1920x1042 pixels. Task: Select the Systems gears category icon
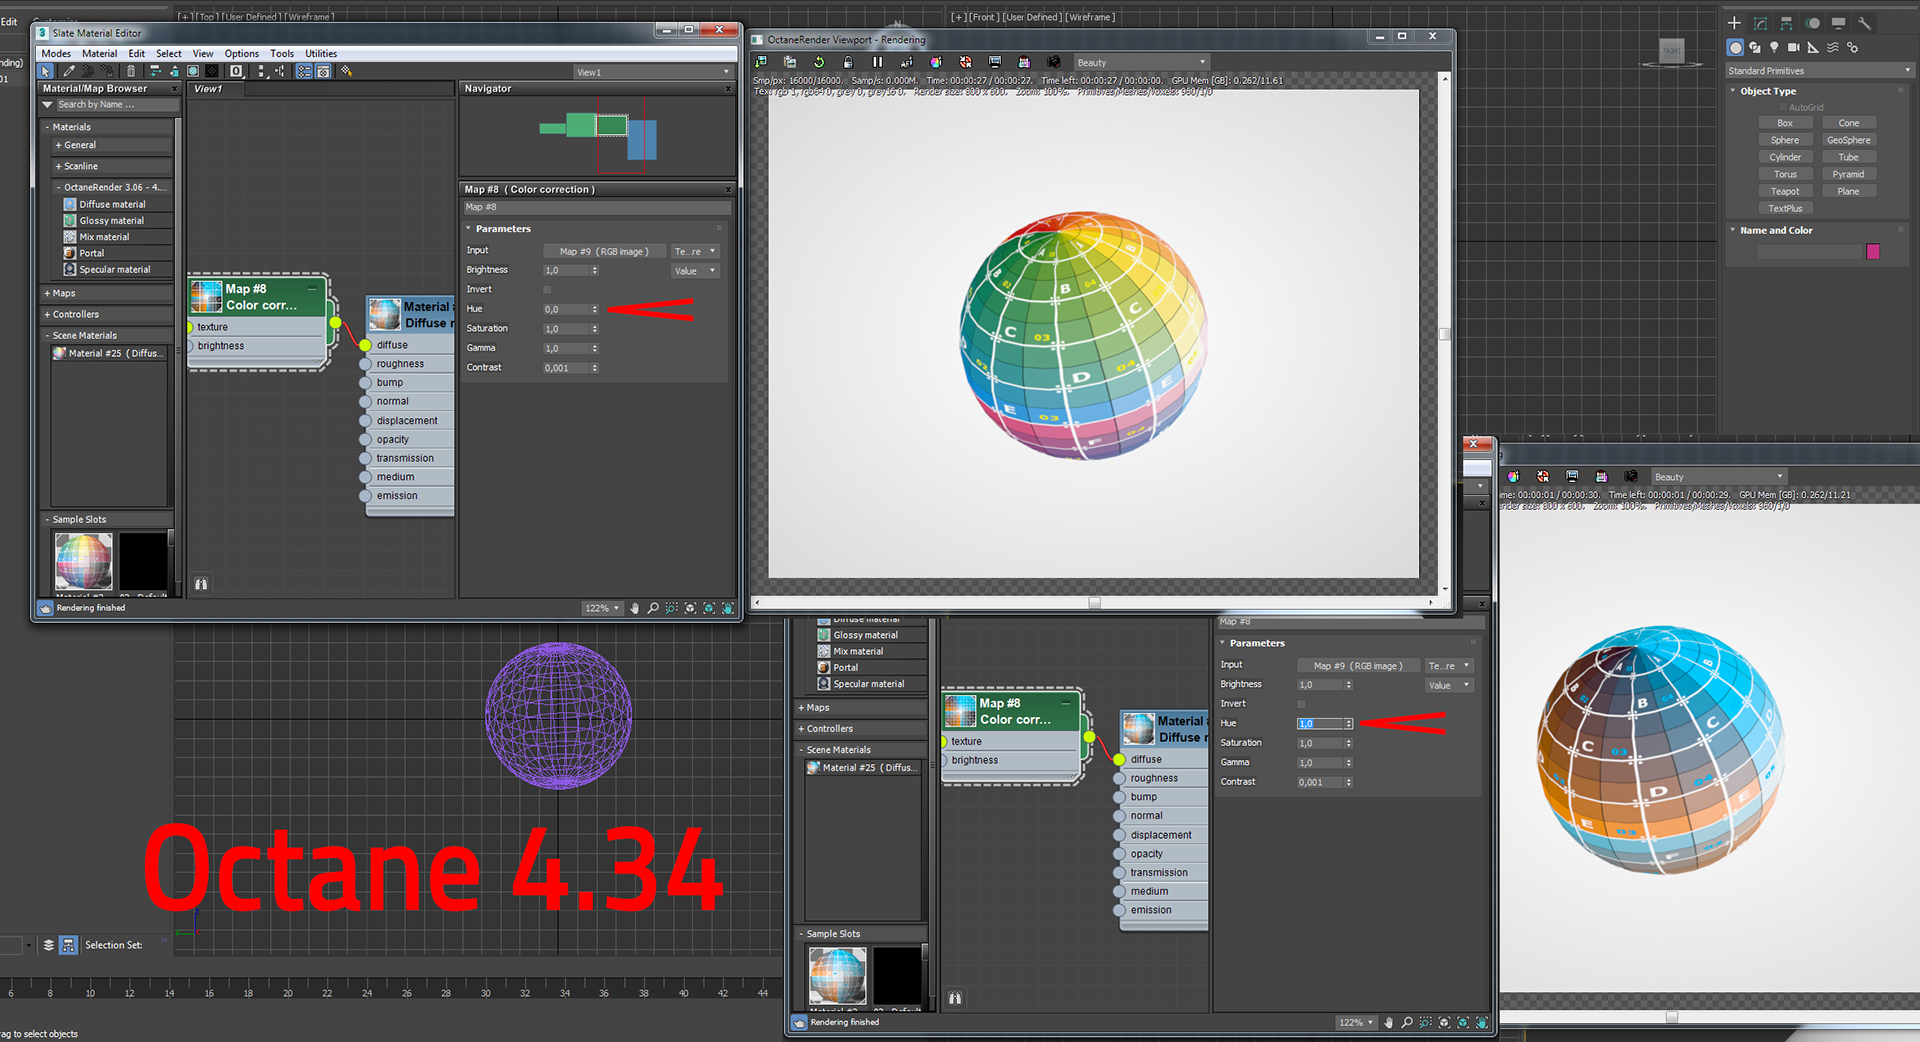coord(1852,47)
